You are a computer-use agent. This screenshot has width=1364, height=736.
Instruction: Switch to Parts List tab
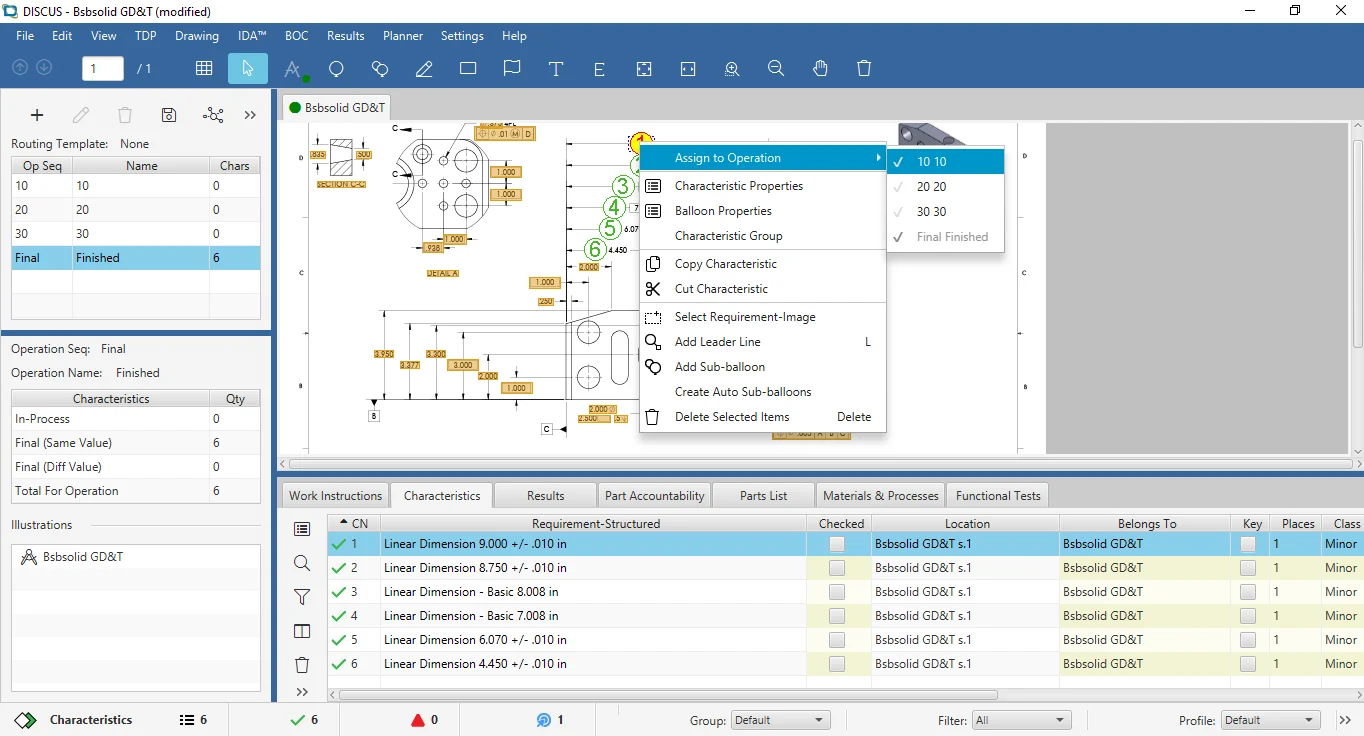point(764,495)
